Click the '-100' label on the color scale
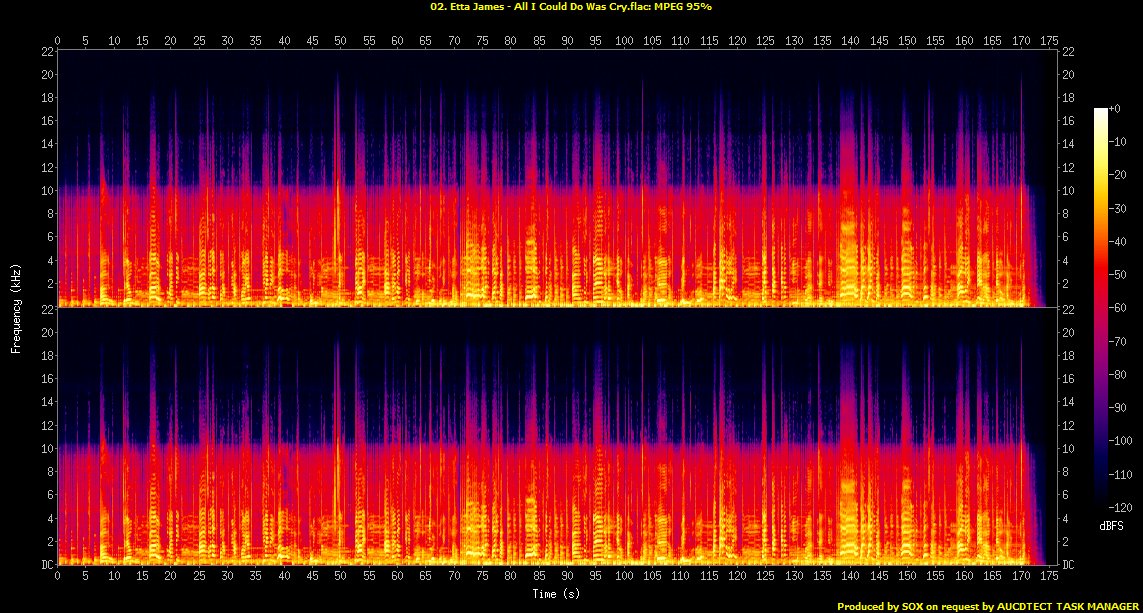The height and width of the screenshot is (613, 1143). [1120, 441]
